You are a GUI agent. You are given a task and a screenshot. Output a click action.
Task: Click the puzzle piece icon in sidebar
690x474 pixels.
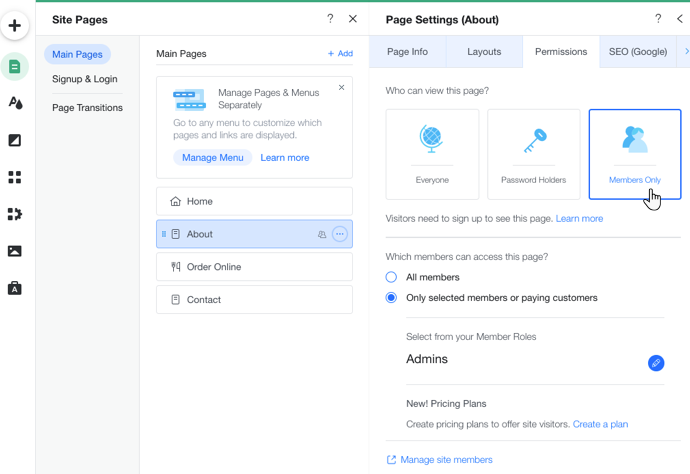tap(14, 214)
